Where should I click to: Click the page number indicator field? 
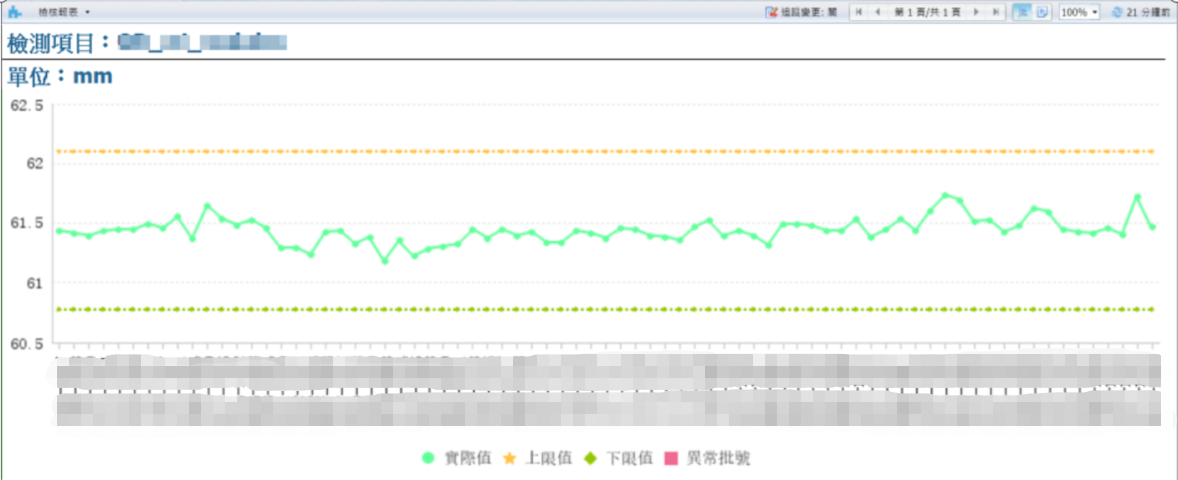tap(927, 12)
